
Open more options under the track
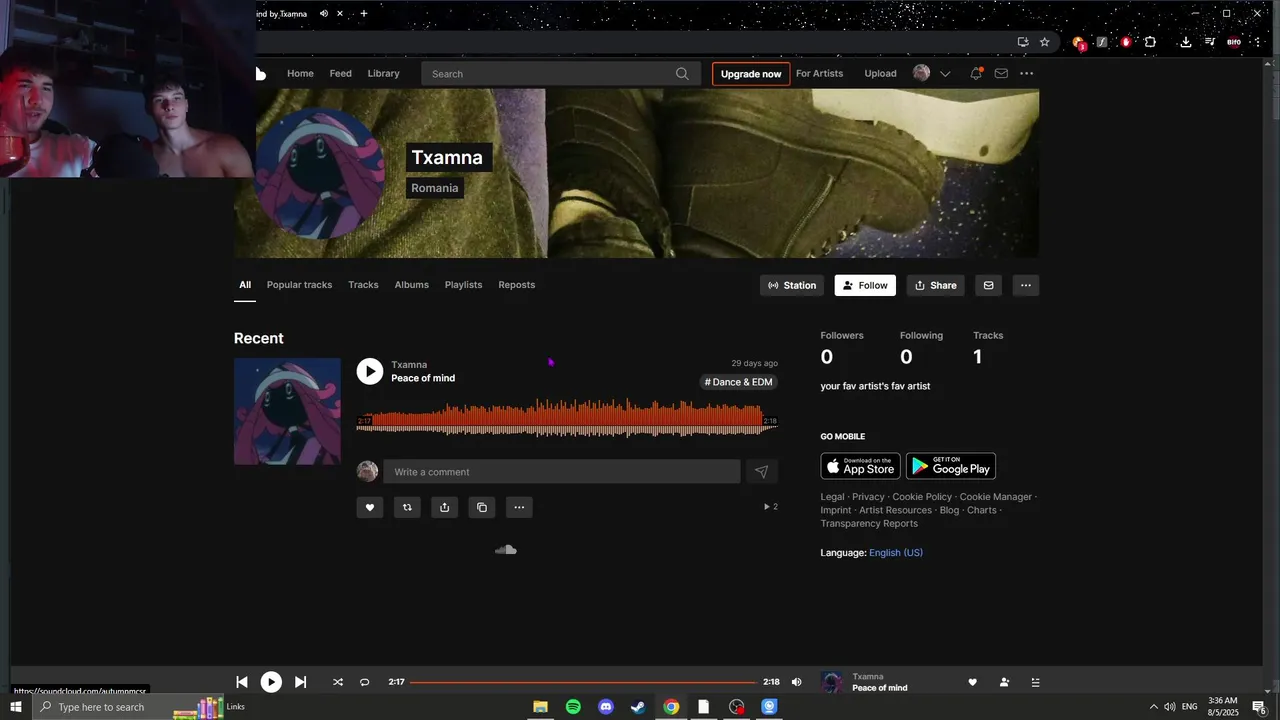tap(519, 507)
